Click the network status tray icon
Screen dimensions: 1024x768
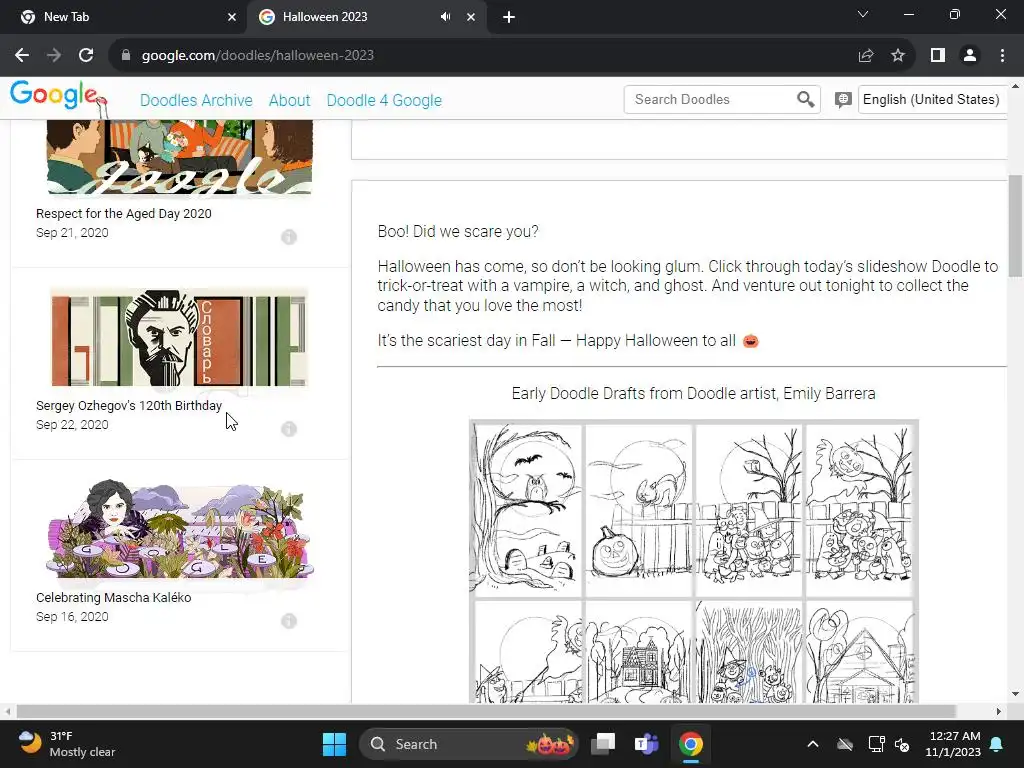(x=876, y=744)
